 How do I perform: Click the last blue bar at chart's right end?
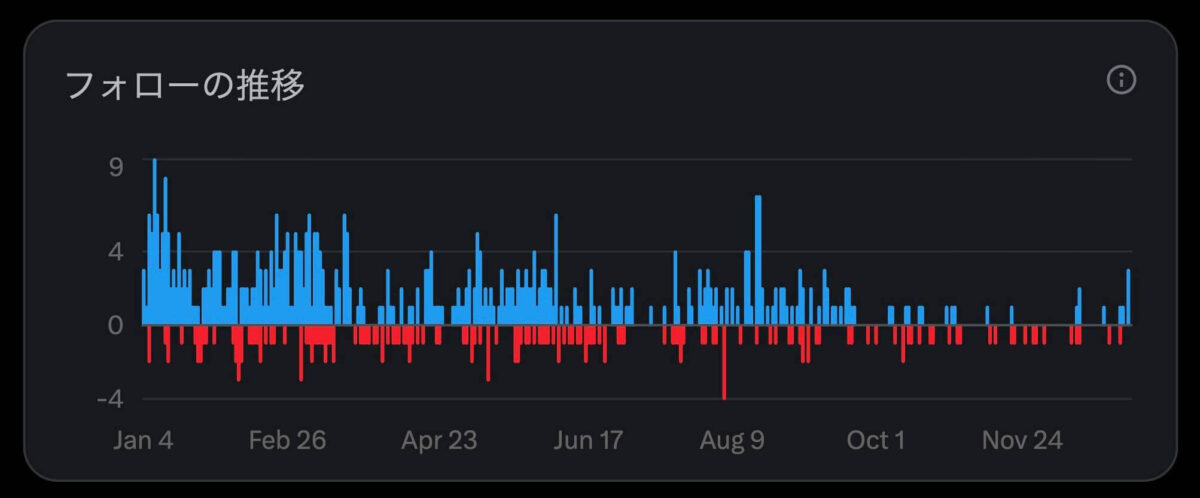(1128, 297)
